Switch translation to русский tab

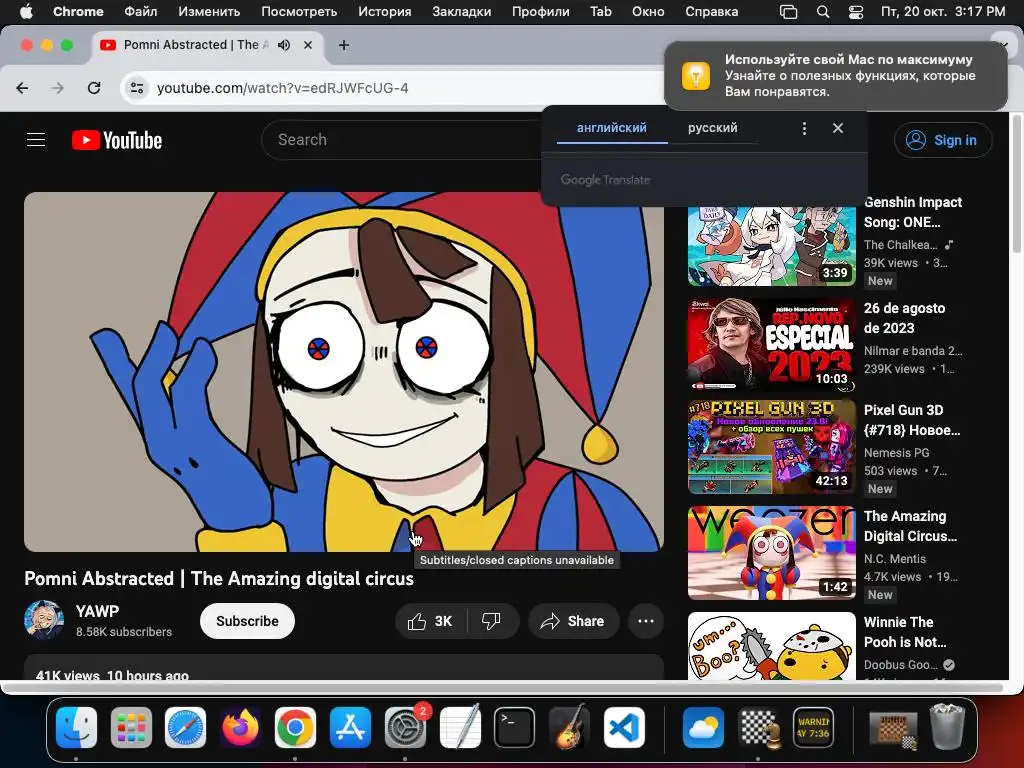pyautogui.click(x=712, y=128)
